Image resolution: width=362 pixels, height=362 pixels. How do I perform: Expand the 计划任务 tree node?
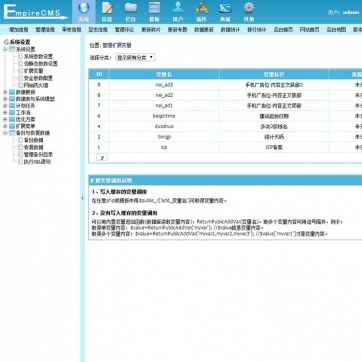coord(5,106)
